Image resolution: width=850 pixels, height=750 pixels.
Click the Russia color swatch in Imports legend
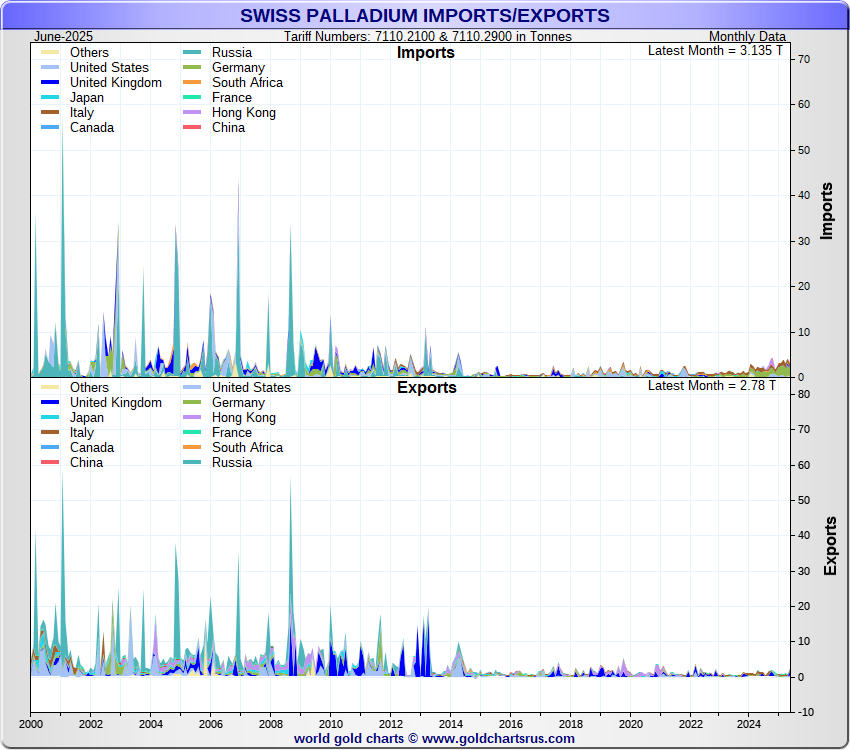(x=194, y=53)
